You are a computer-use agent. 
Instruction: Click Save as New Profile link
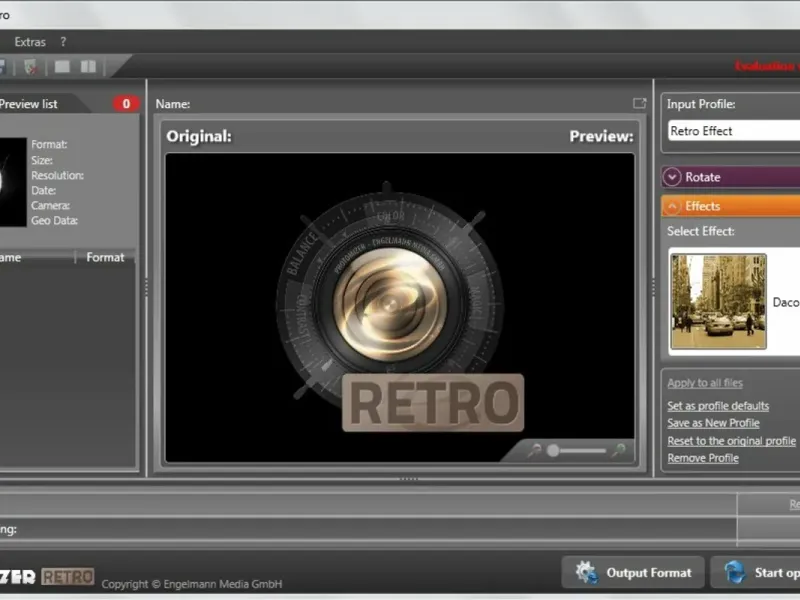(713, 423)
